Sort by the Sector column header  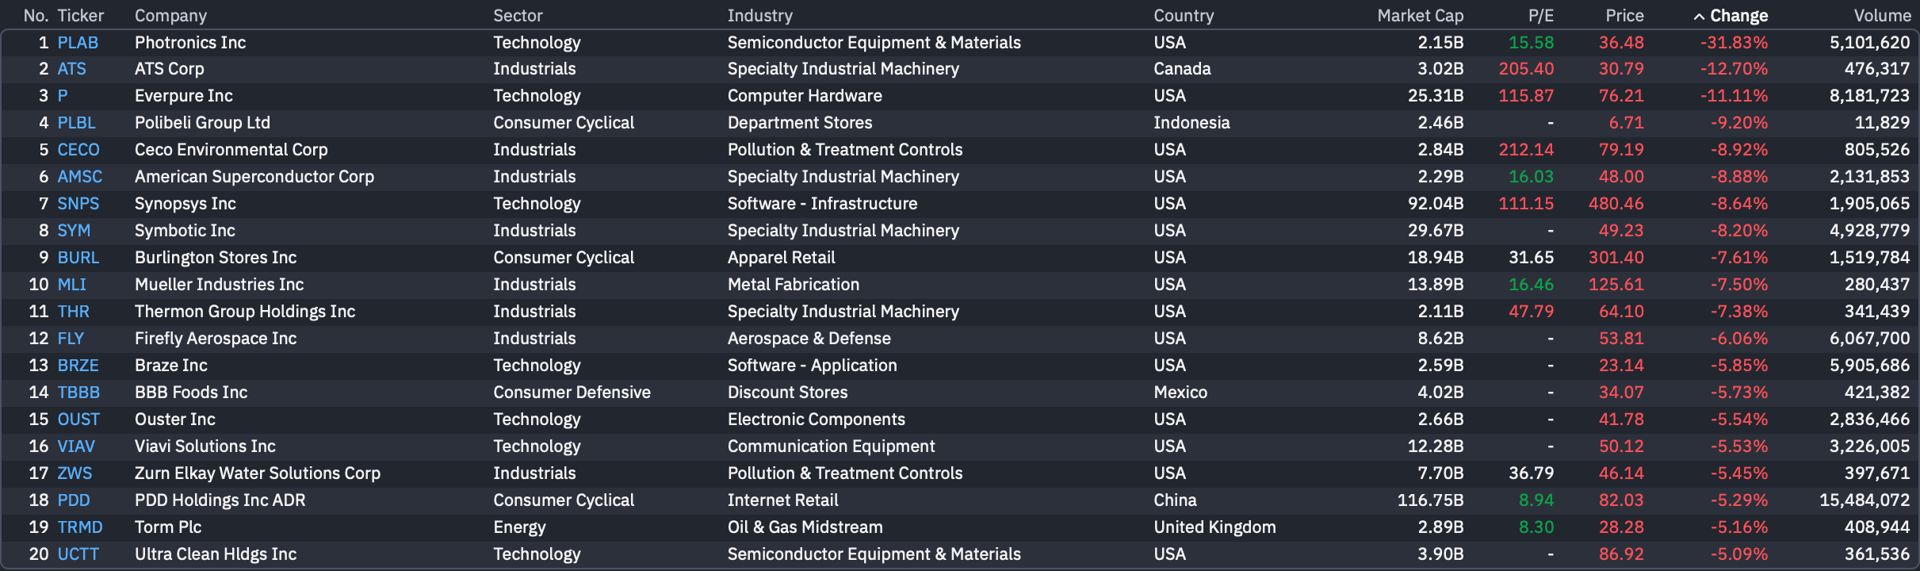point(518,16)
